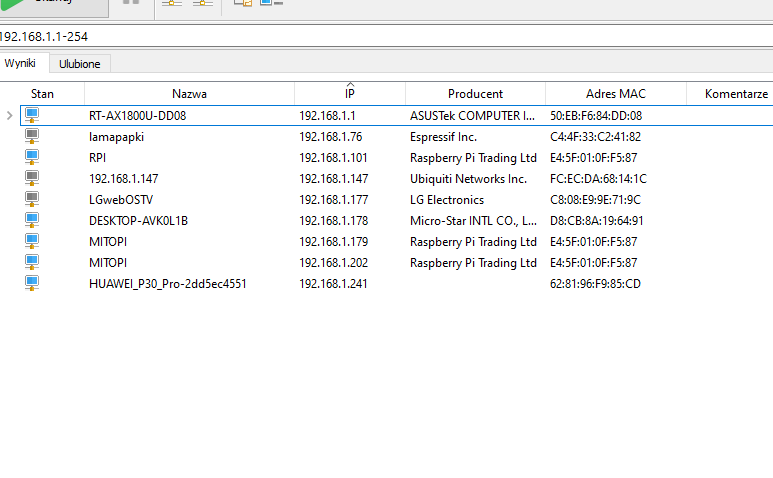Image resolution: width=773 pixels, height=478 pixels.
Task: Click the Ubiquiti Networks Inc. cell
Action: tap(468, 179)
